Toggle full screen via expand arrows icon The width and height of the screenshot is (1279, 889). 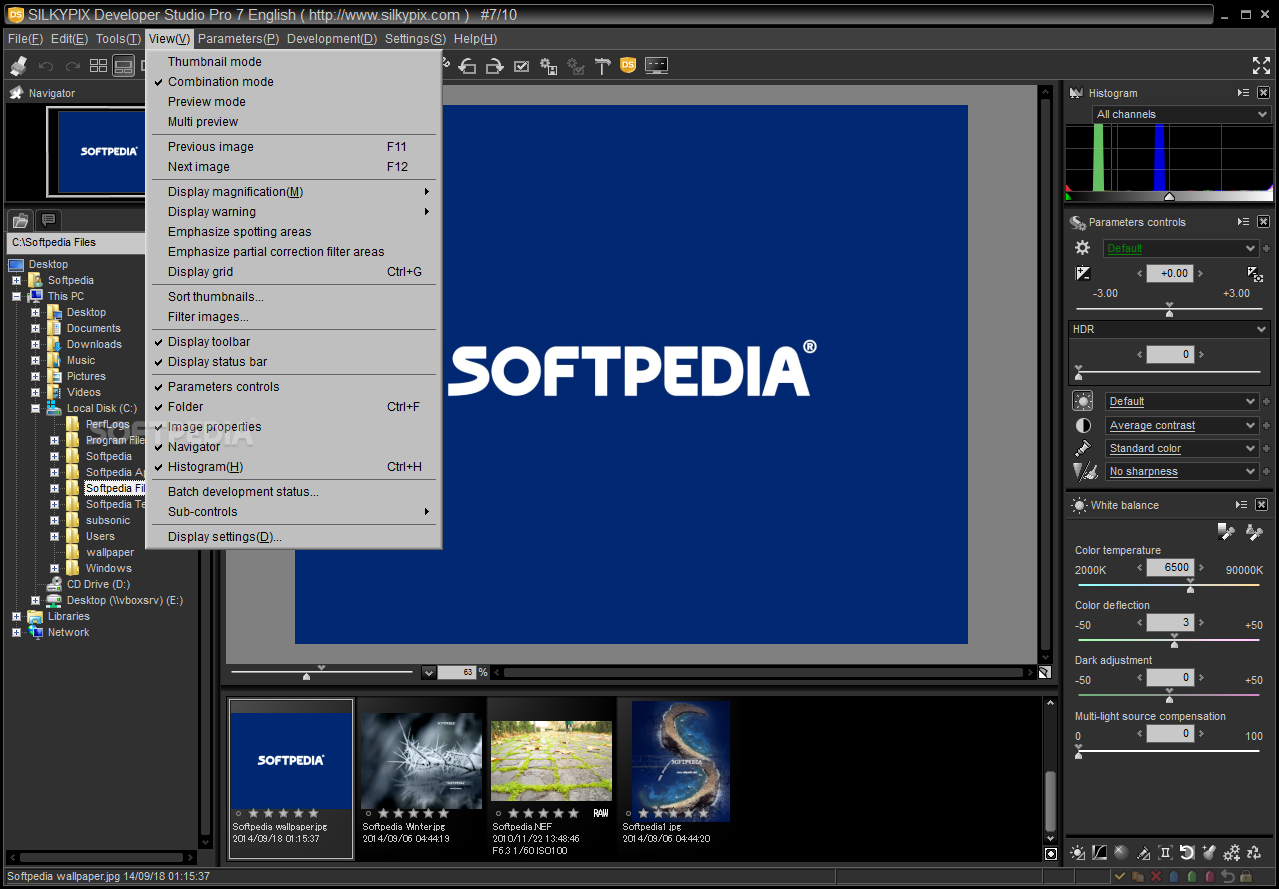tap(1261, 66)
